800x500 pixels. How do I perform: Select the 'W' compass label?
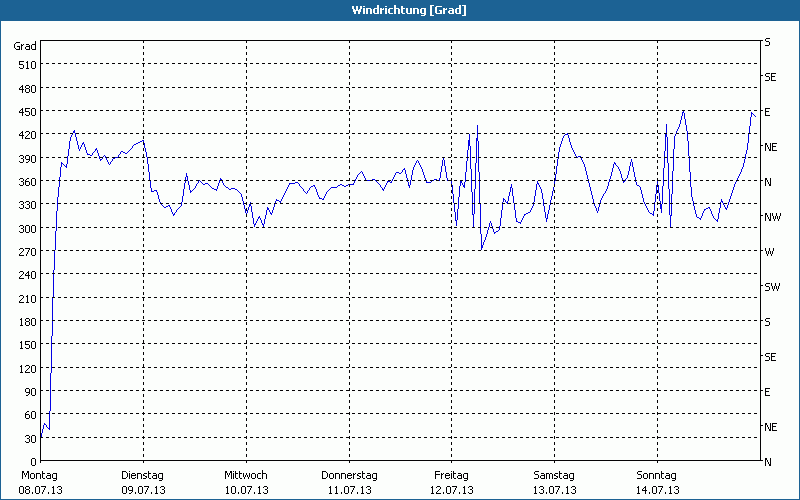[769, 252]
